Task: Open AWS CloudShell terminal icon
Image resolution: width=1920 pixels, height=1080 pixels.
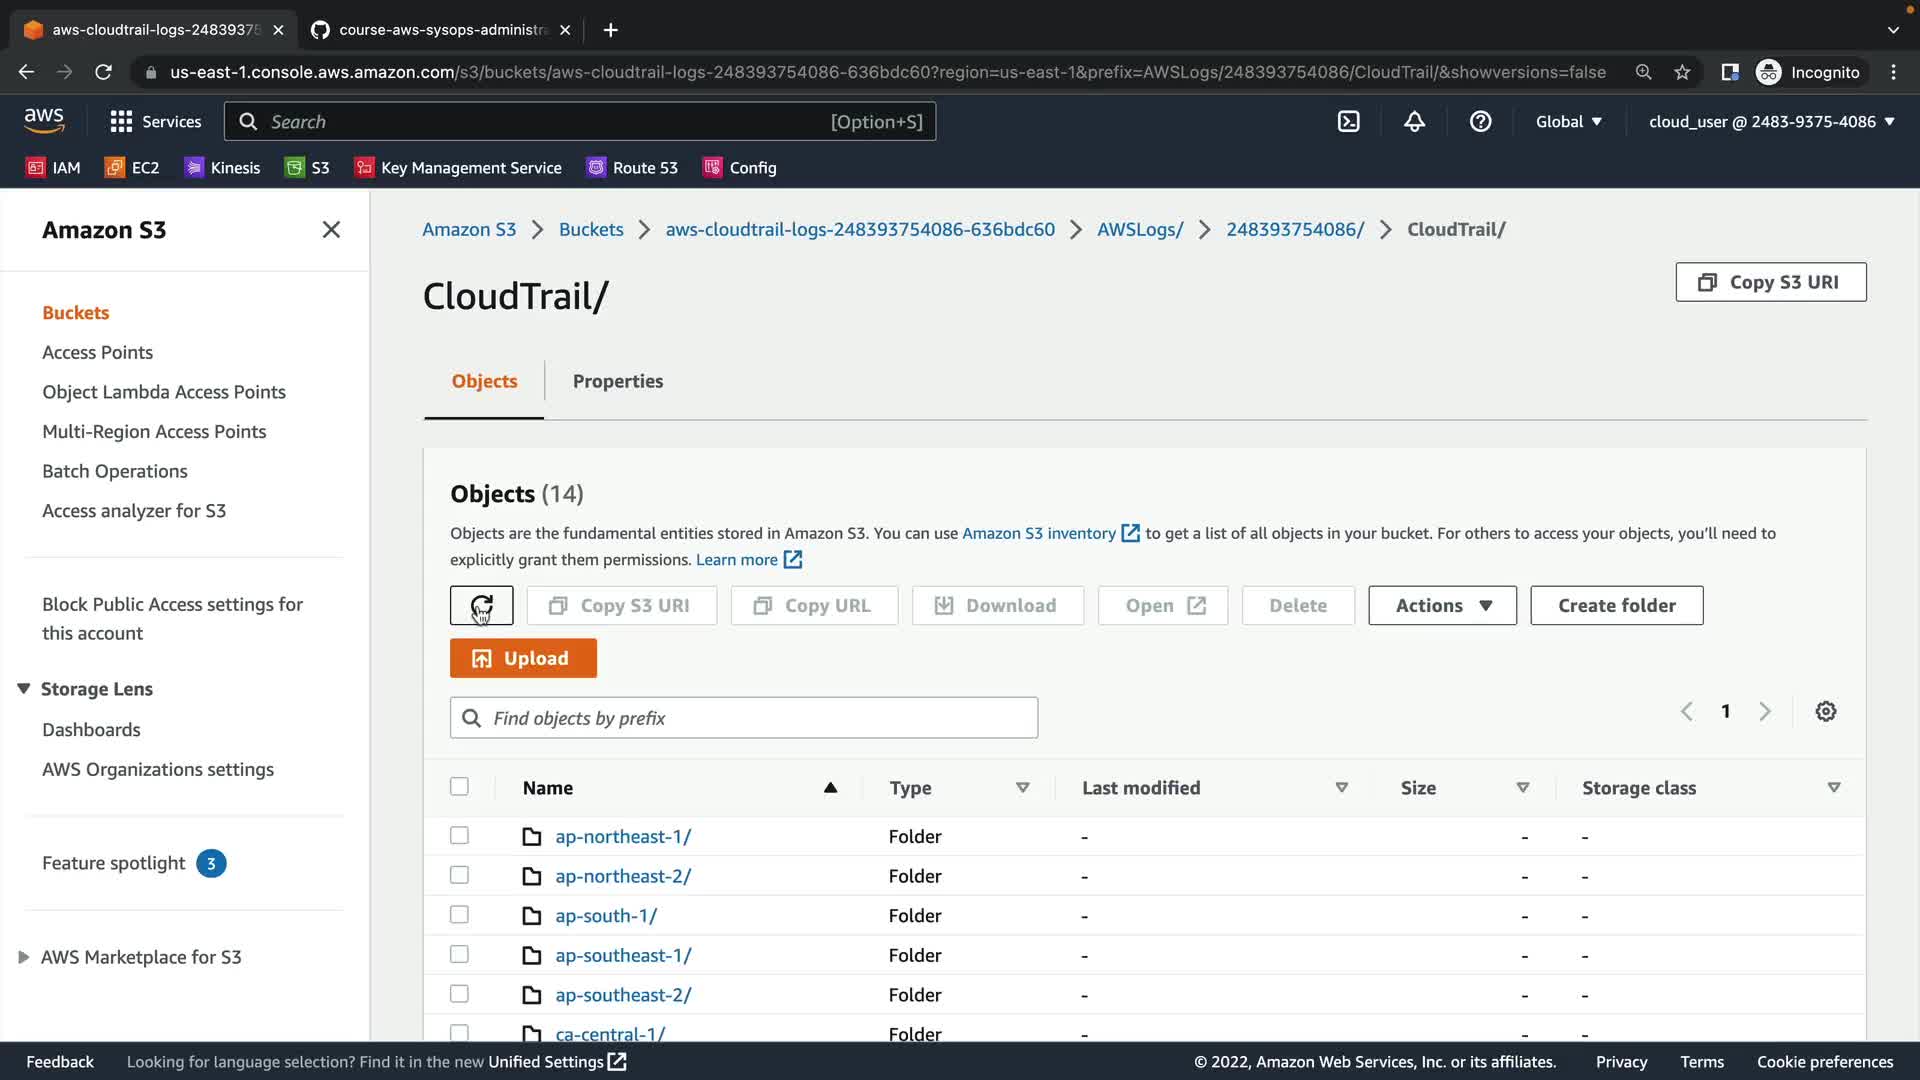Action: point(1348,122)
